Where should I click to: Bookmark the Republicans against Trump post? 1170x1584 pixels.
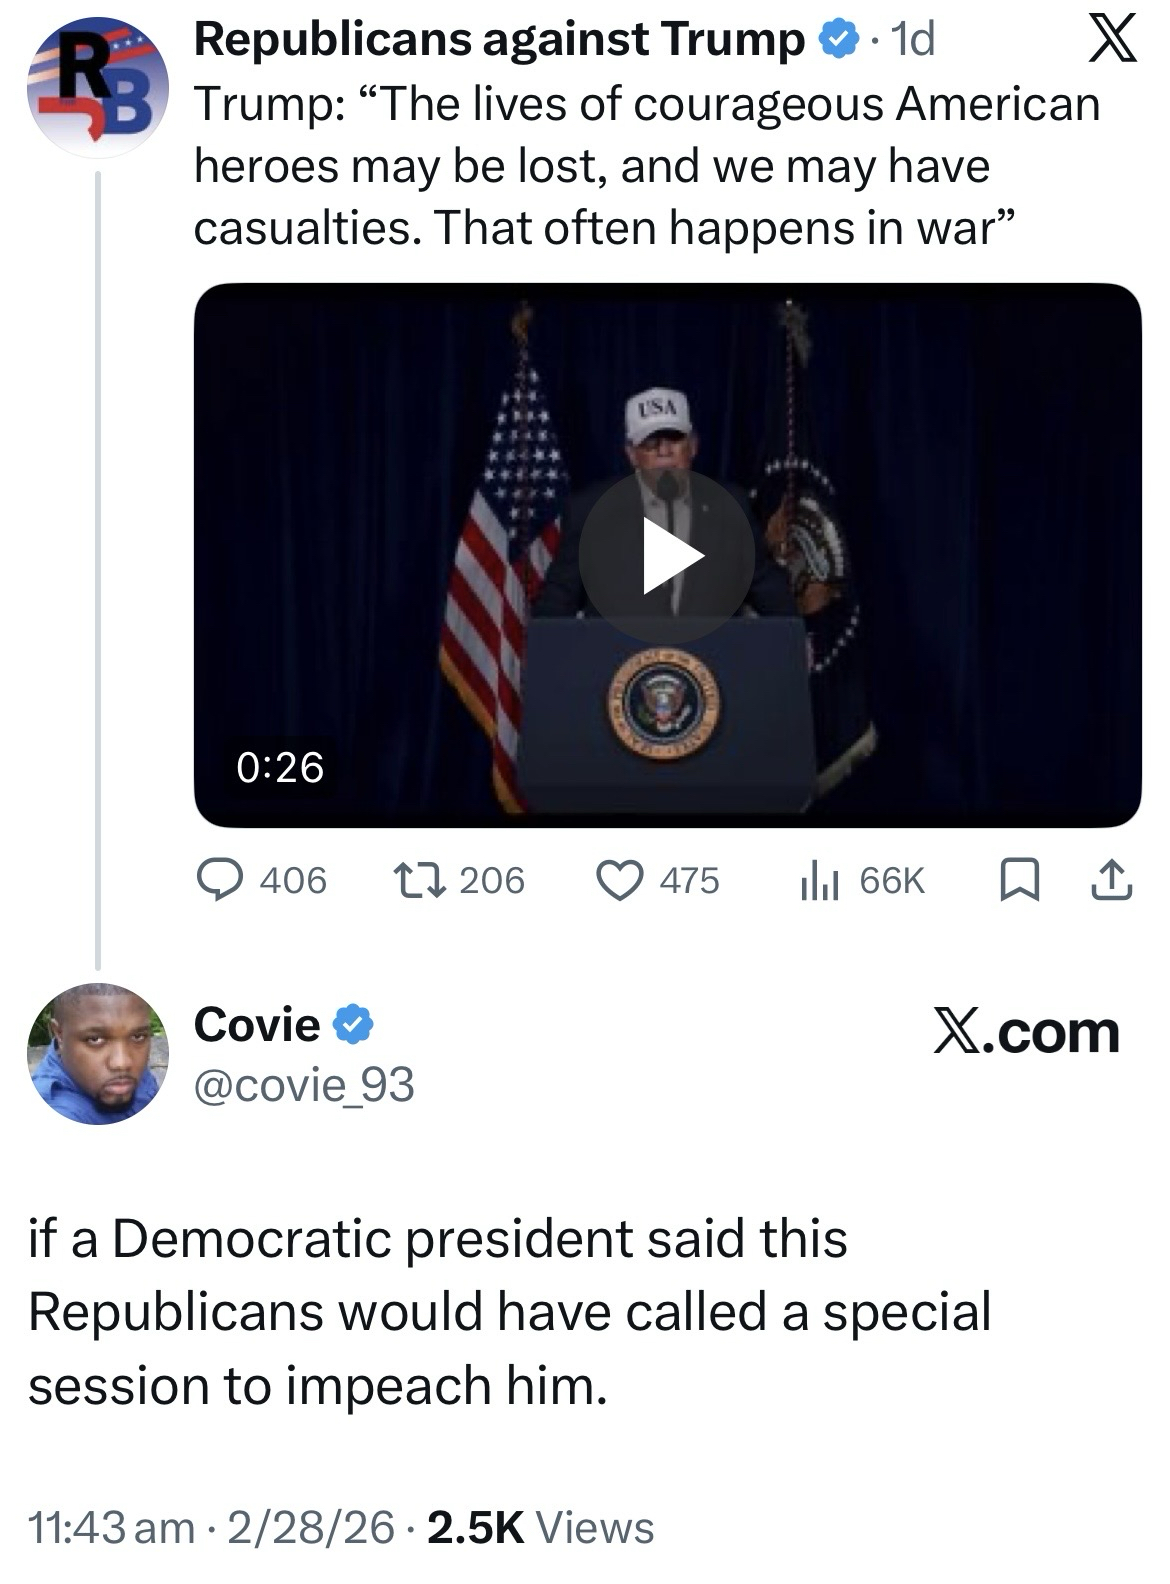coord(1018,880)
